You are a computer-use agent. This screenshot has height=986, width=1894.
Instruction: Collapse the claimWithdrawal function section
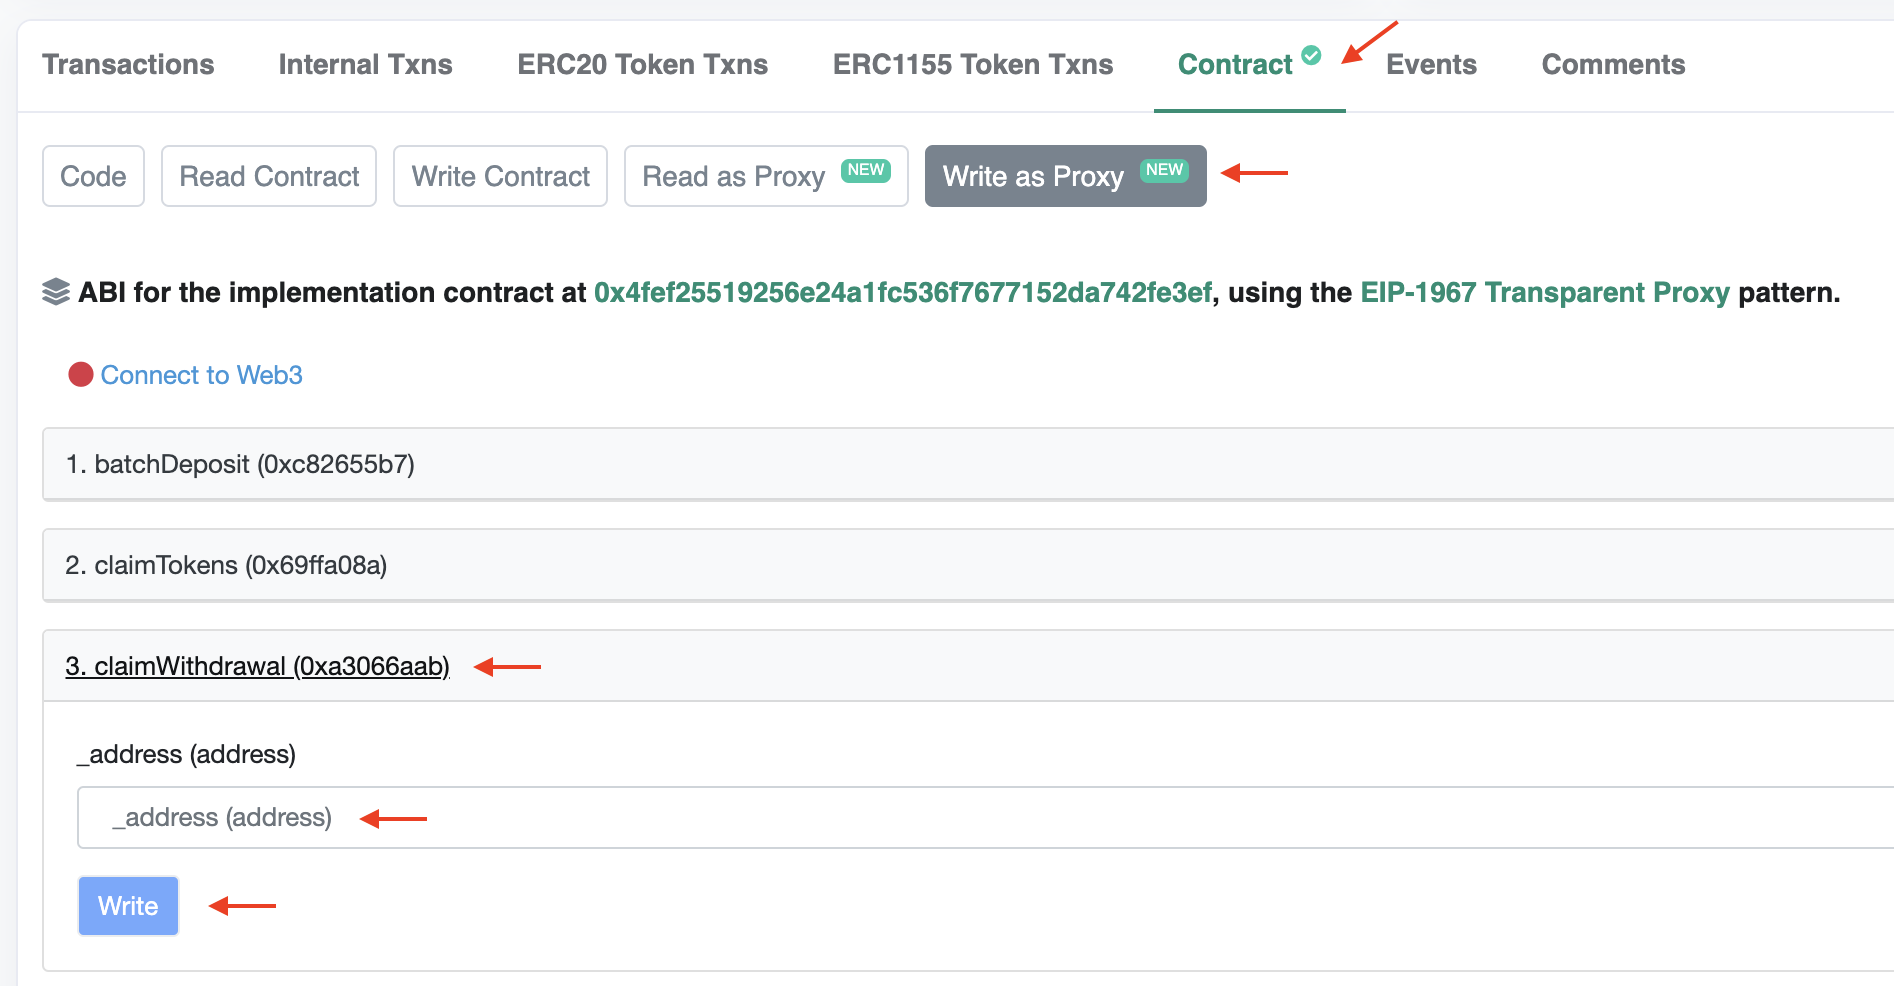click(257, 666)
